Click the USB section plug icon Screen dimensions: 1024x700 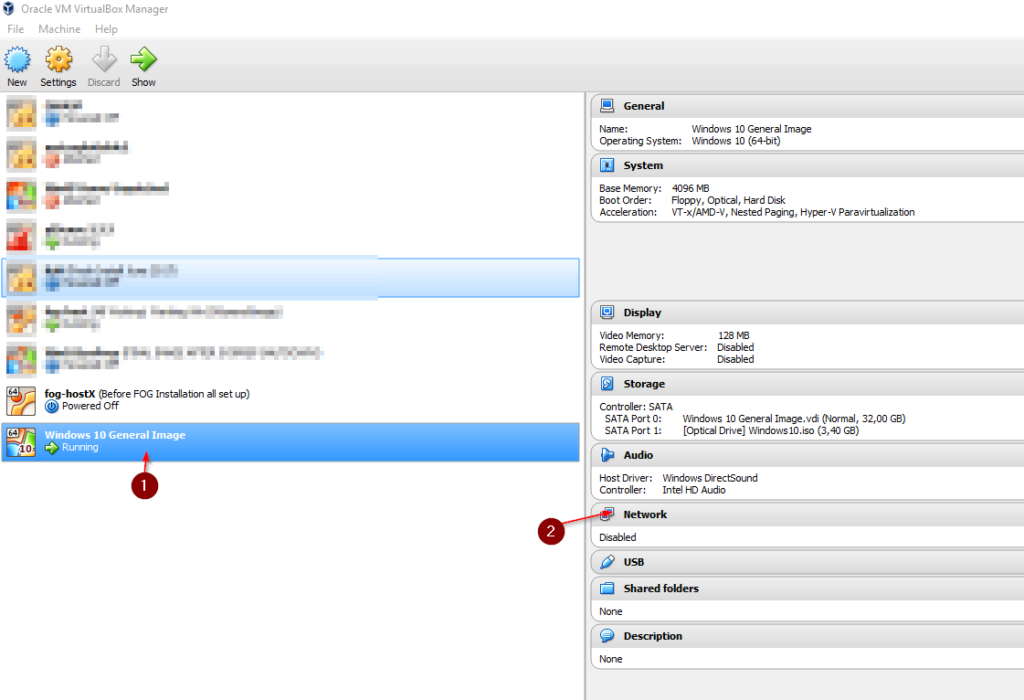(607, 562)
